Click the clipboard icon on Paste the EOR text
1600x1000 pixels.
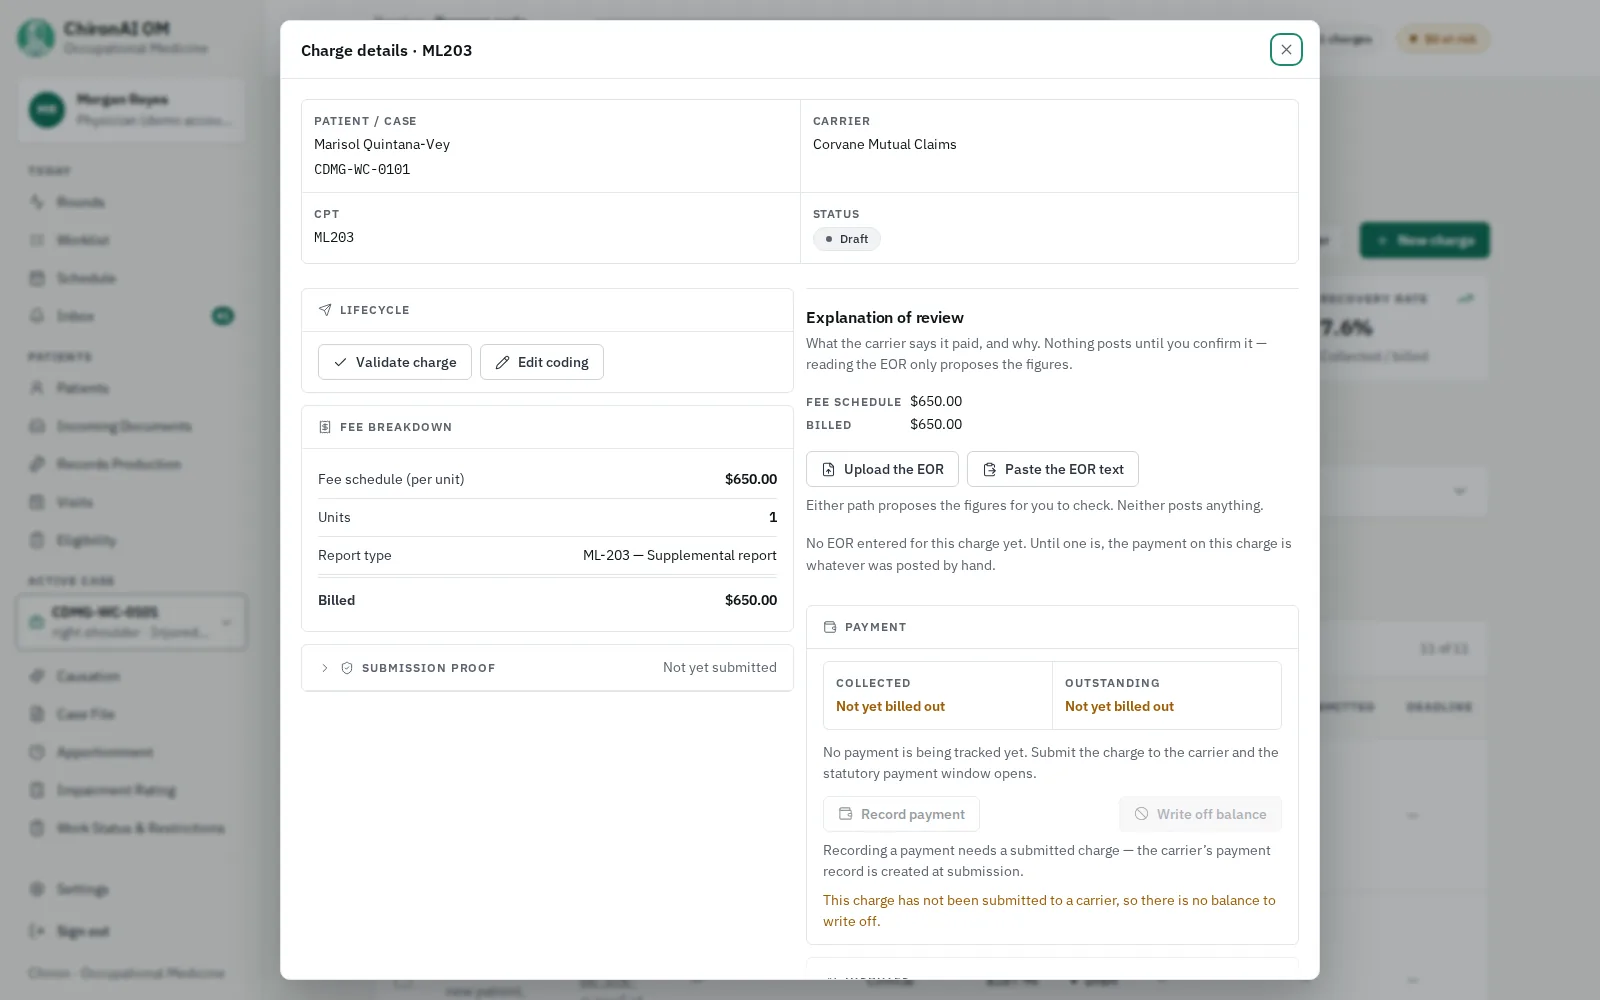pos(989,469)
